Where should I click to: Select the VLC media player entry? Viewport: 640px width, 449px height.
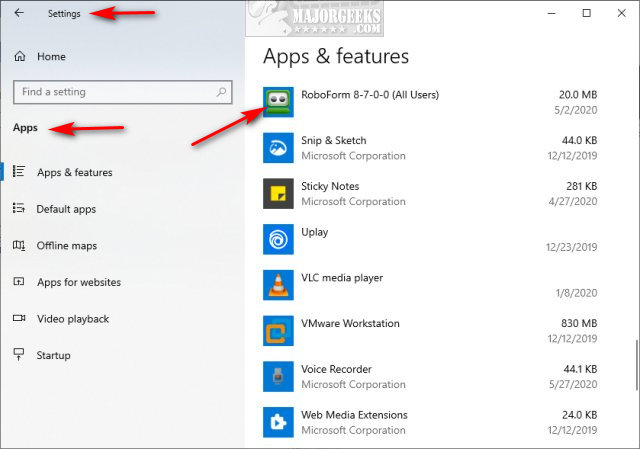342,278
